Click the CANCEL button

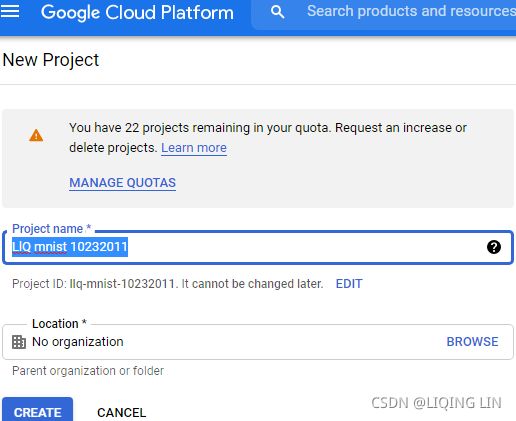[121, 413]
